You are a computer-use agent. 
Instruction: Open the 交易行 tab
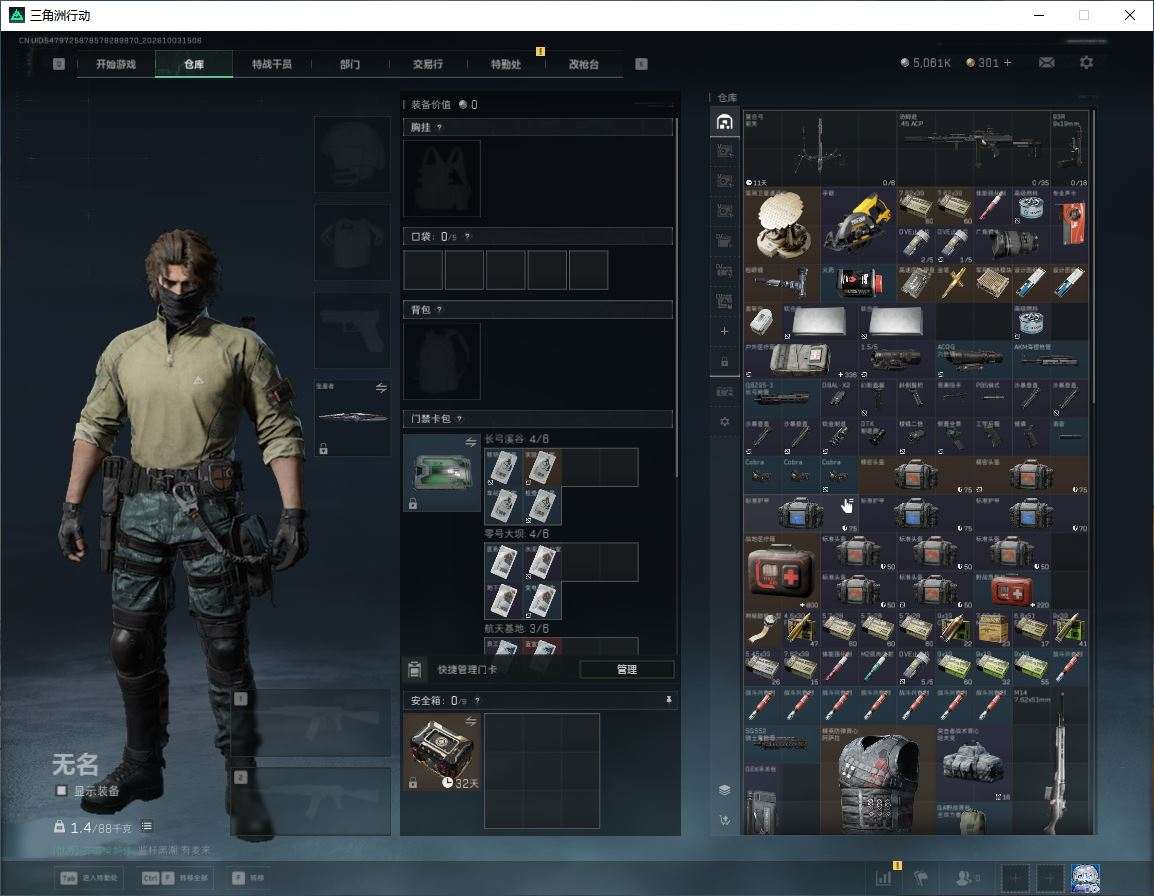[x=428, y=64]
